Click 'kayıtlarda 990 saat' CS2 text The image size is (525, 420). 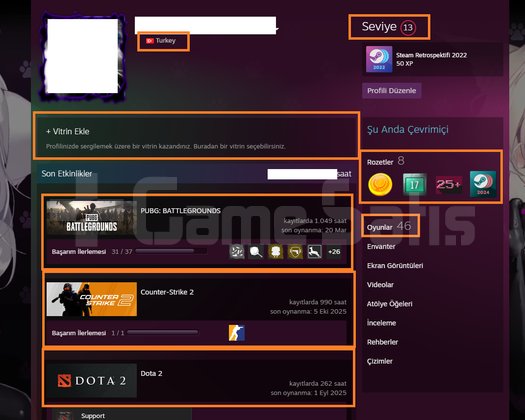(318, 302)
